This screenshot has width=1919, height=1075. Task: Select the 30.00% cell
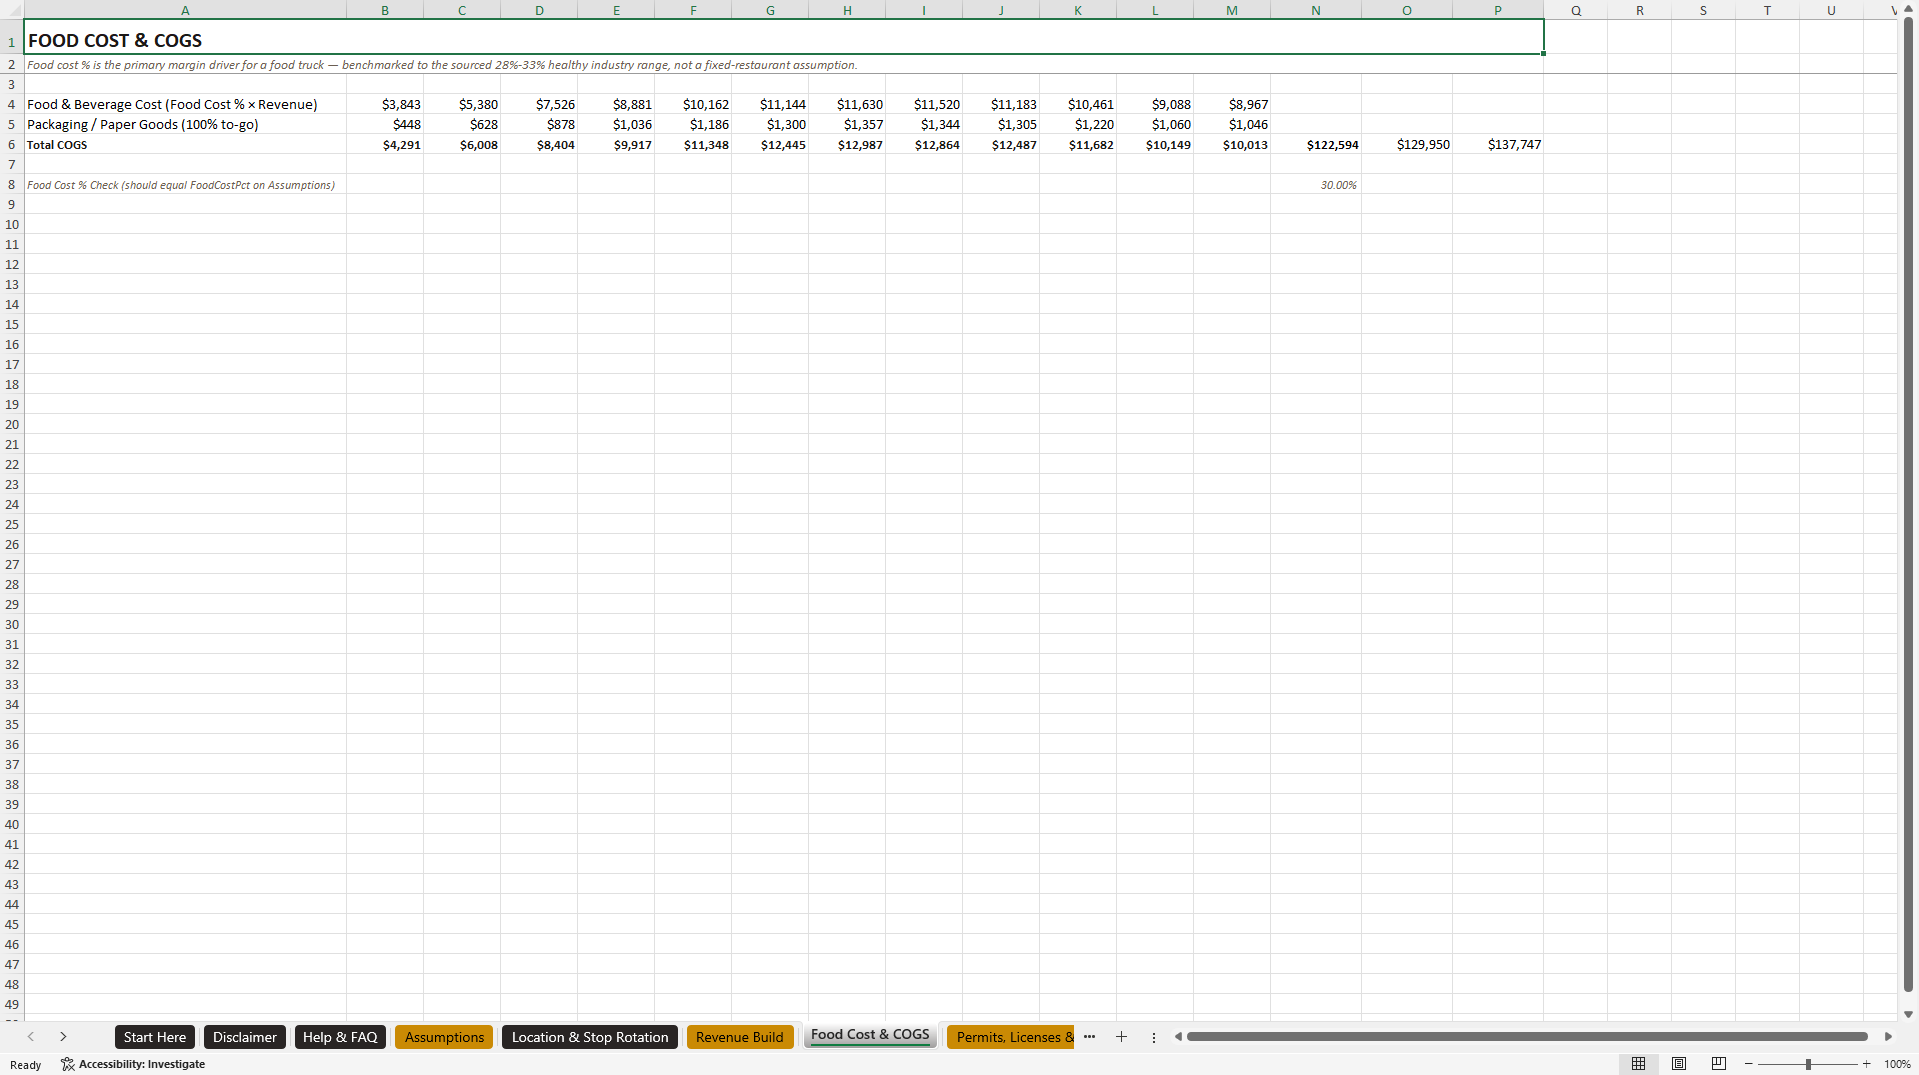pyautogui.click(x=1316, y=184)
